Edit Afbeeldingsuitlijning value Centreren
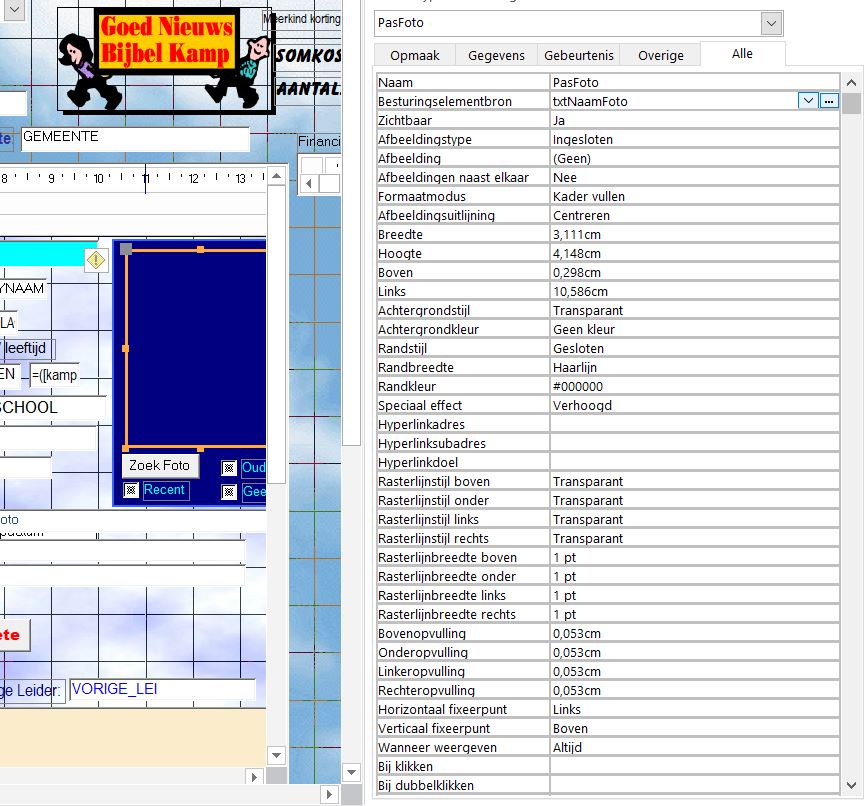This screenshot has width=864, height=806. point(694,215)
